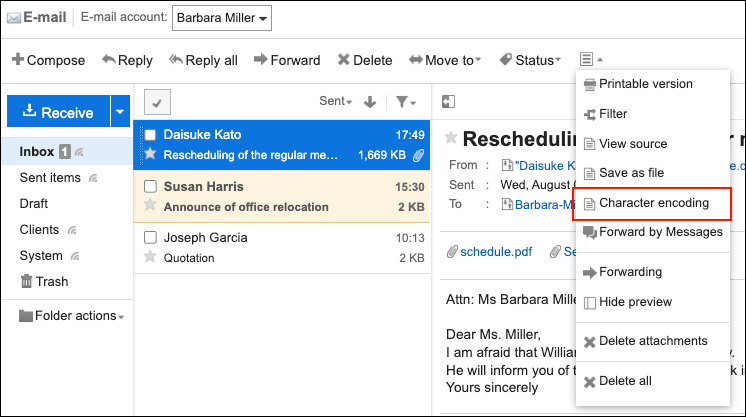
Task: Click the select all checkmark button
Action: point(157,102)
